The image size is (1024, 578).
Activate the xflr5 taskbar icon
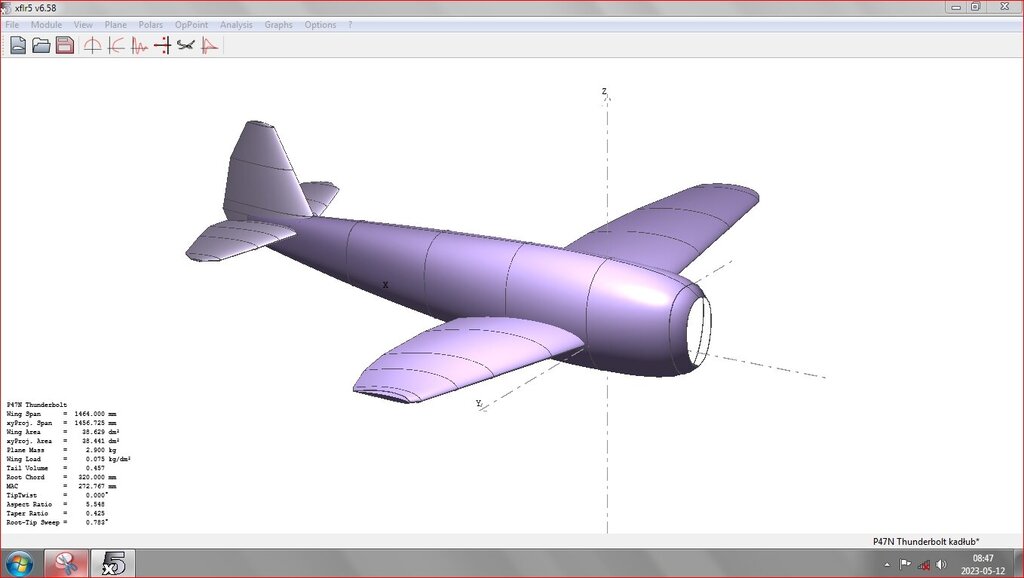point(112,563)
